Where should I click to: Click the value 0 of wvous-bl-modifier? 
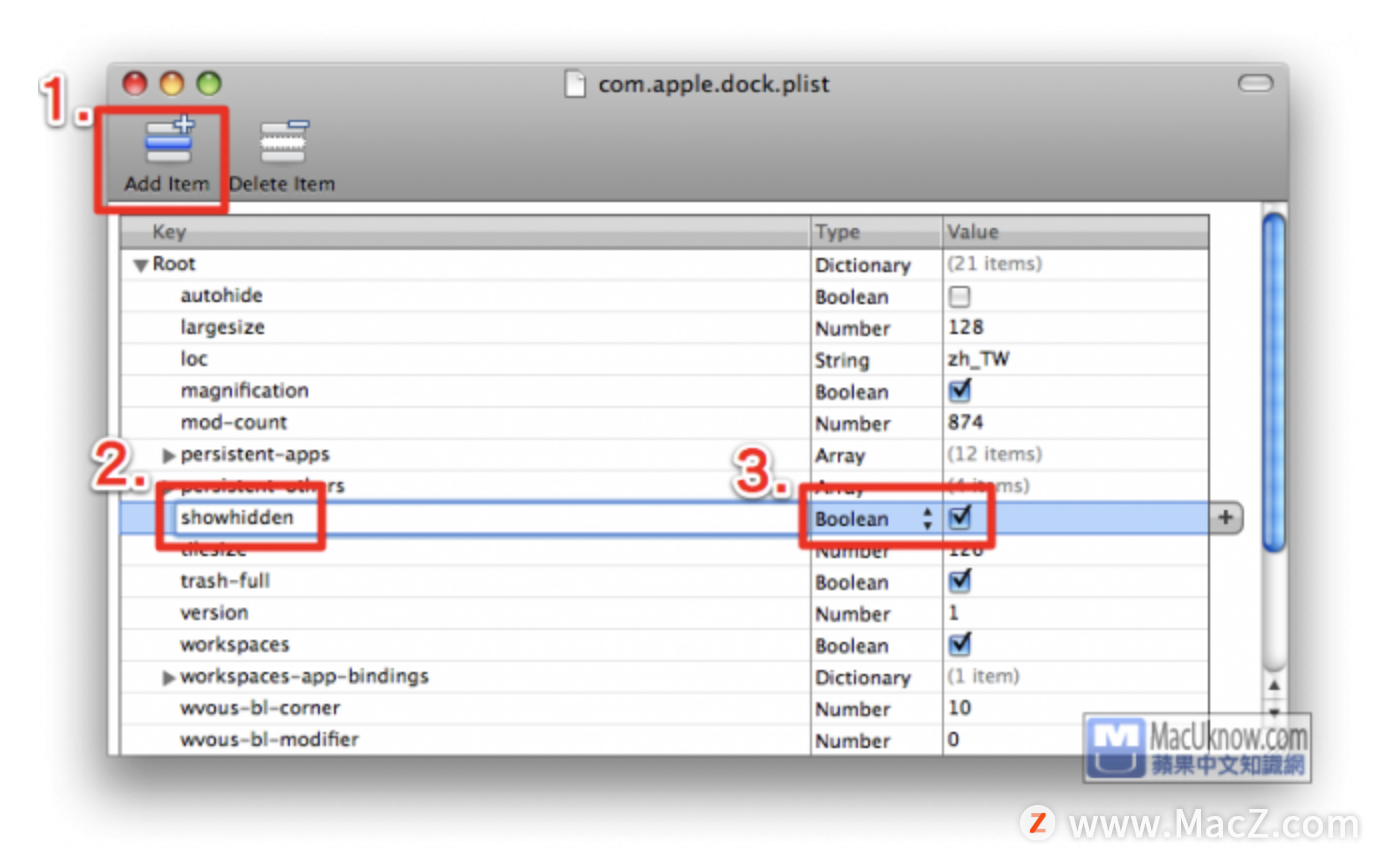(954, 740)
